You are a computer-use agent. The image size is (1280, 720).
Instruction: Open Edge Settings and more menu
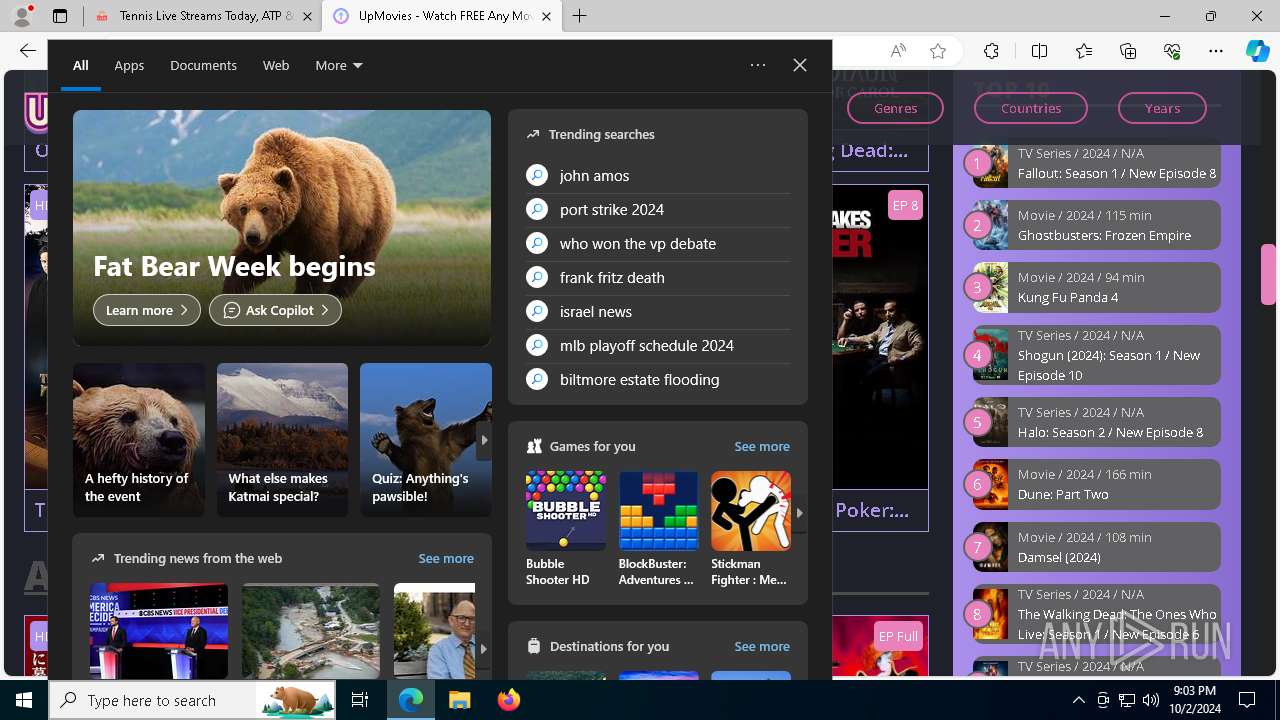(x=1216, y=51)
